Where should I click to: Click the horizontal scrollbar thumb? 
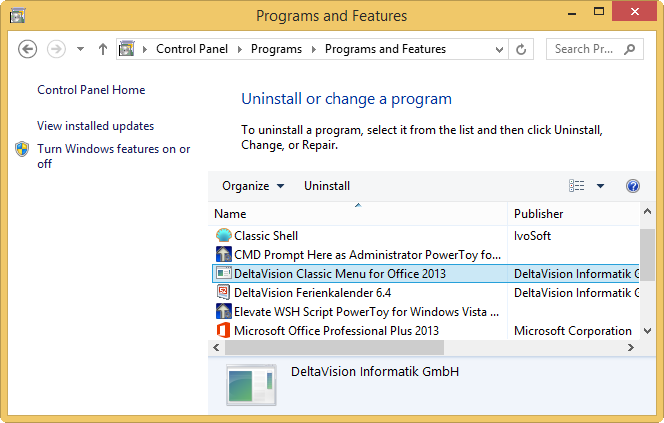click(x=335, y=348)
